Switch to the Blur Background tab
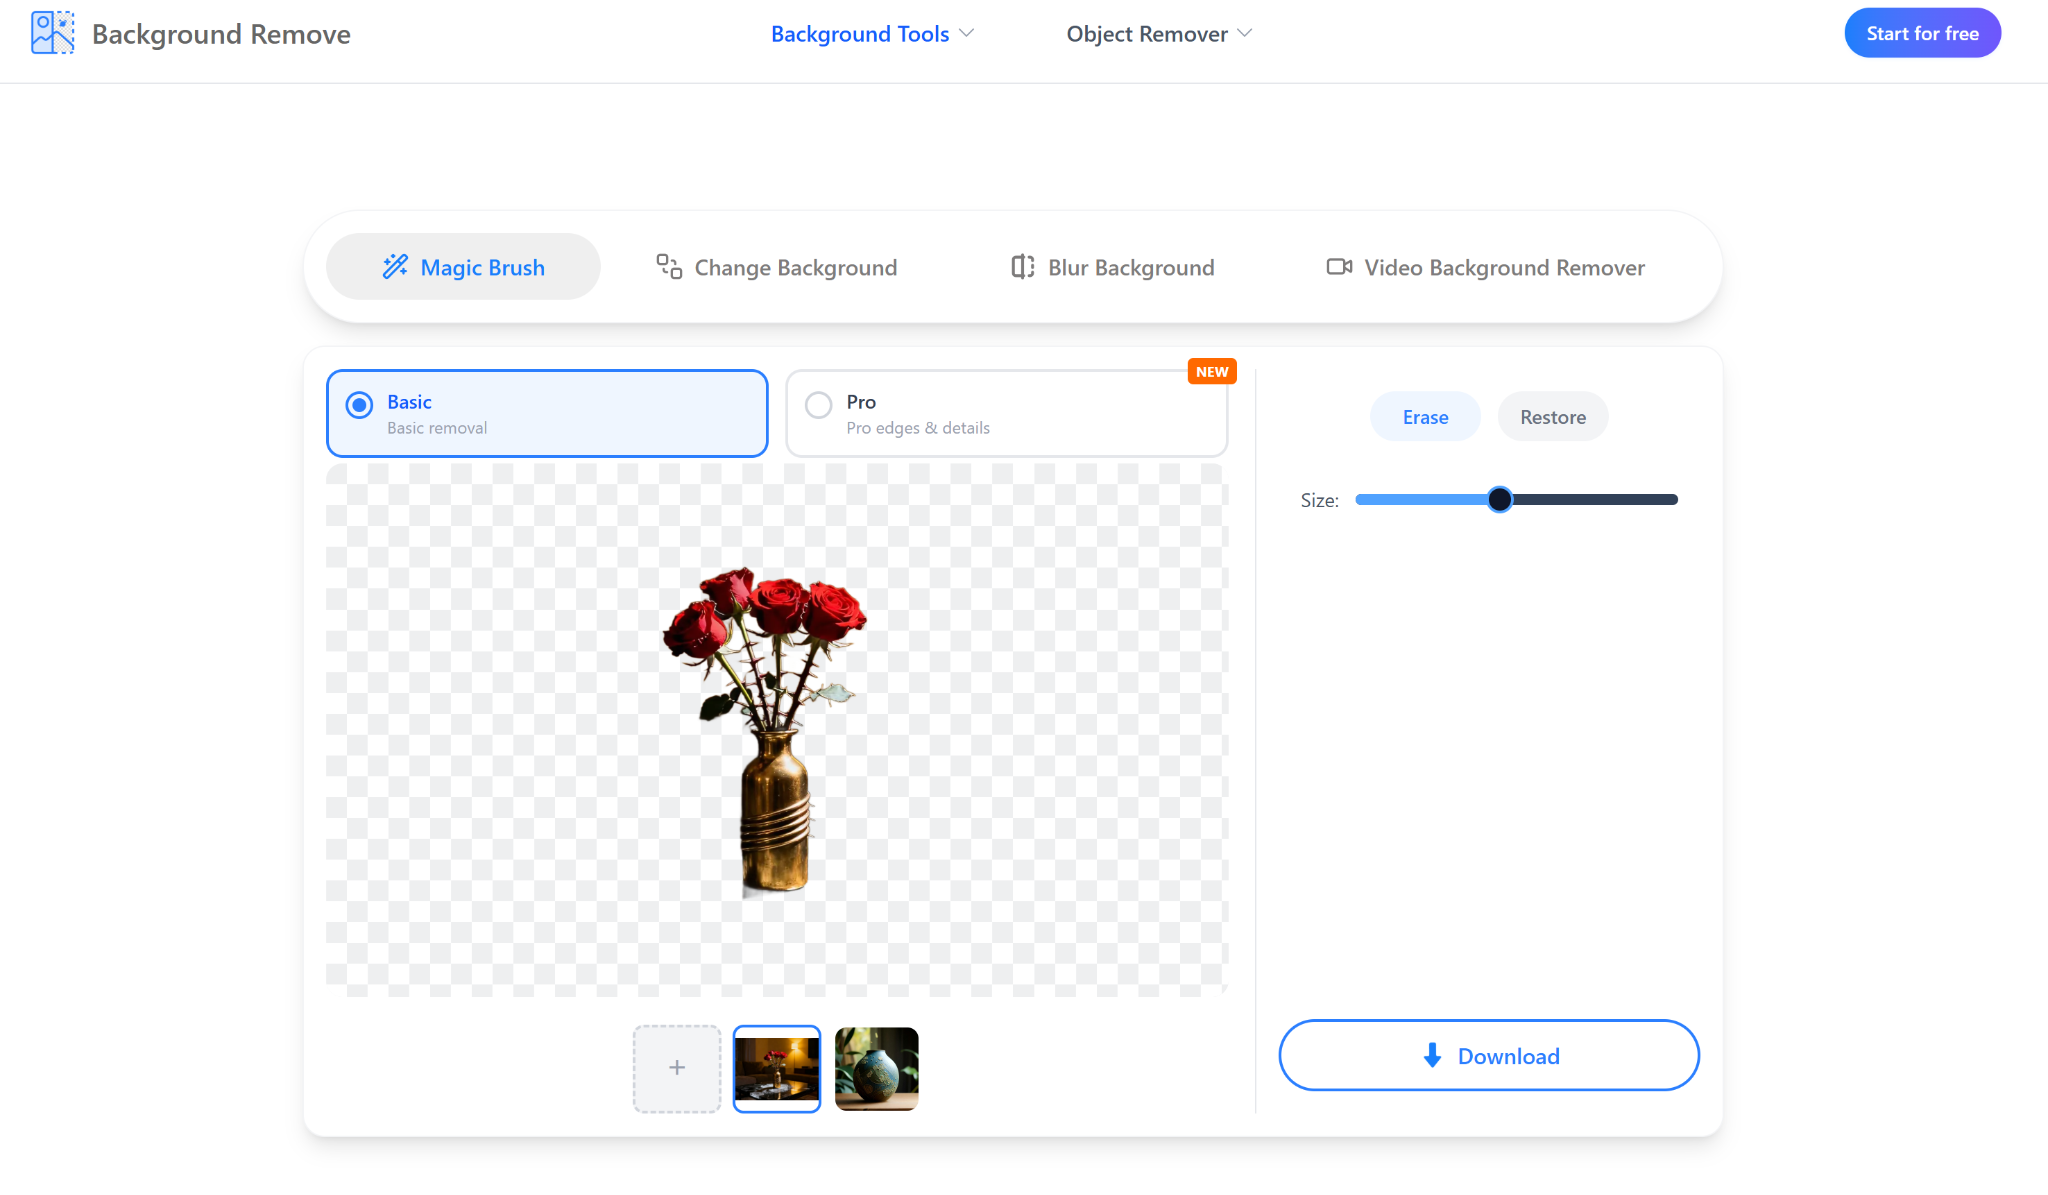The width and height of the screenshot is (2048, 1195). coord(1112,267)
